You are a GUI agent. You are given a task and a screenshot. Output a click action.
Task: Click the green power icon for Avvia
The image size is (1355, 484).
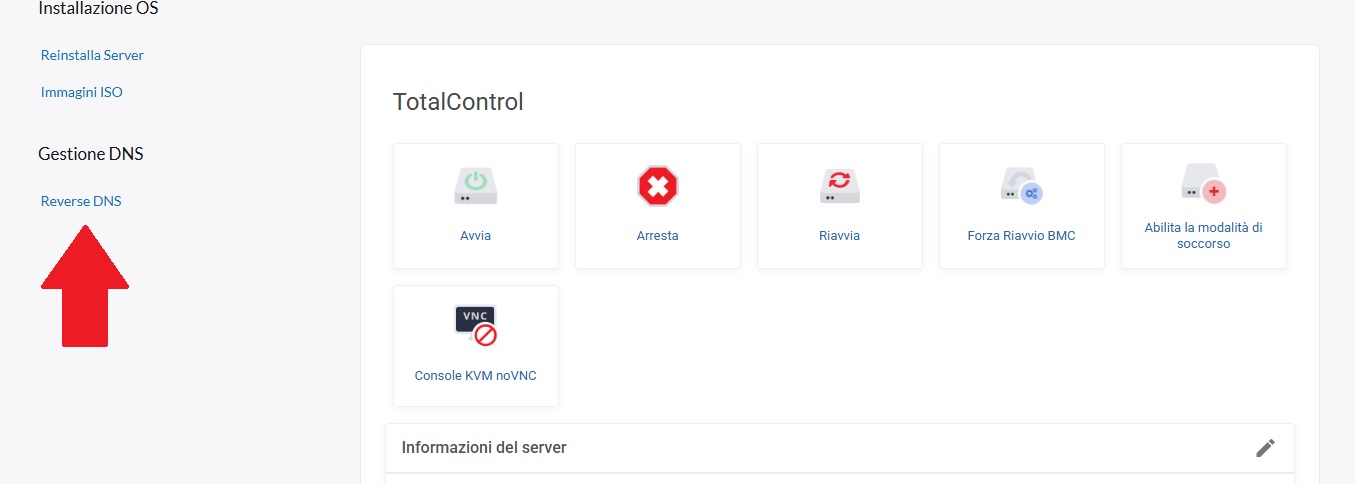point(476,186)
